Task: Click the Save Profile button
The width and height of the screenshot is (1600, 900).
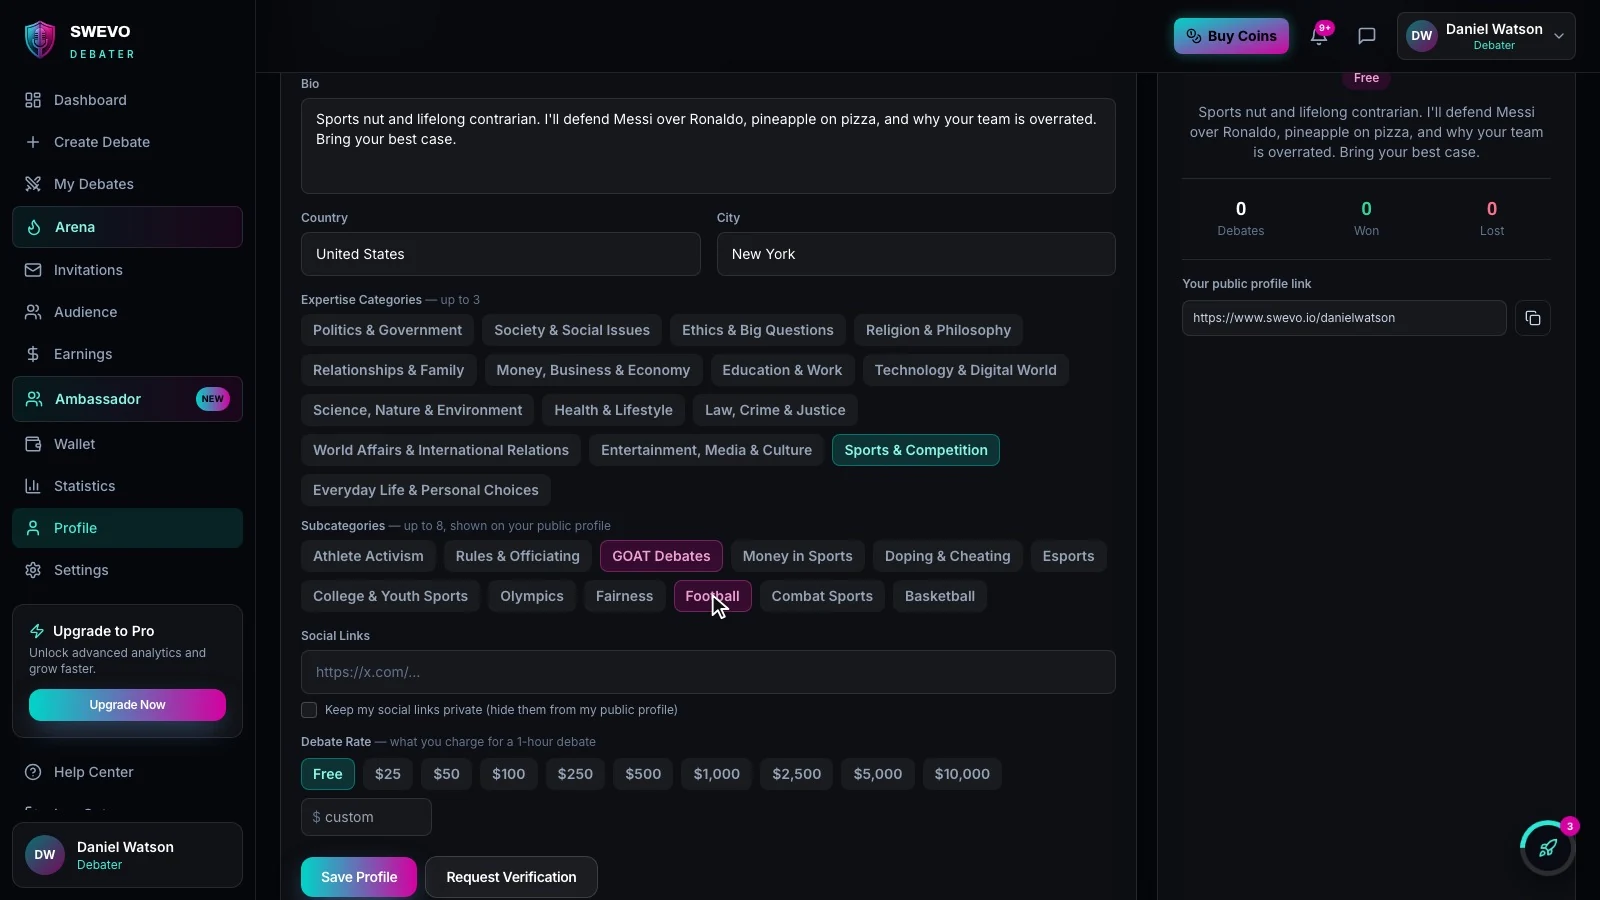Action: [359, 877]
